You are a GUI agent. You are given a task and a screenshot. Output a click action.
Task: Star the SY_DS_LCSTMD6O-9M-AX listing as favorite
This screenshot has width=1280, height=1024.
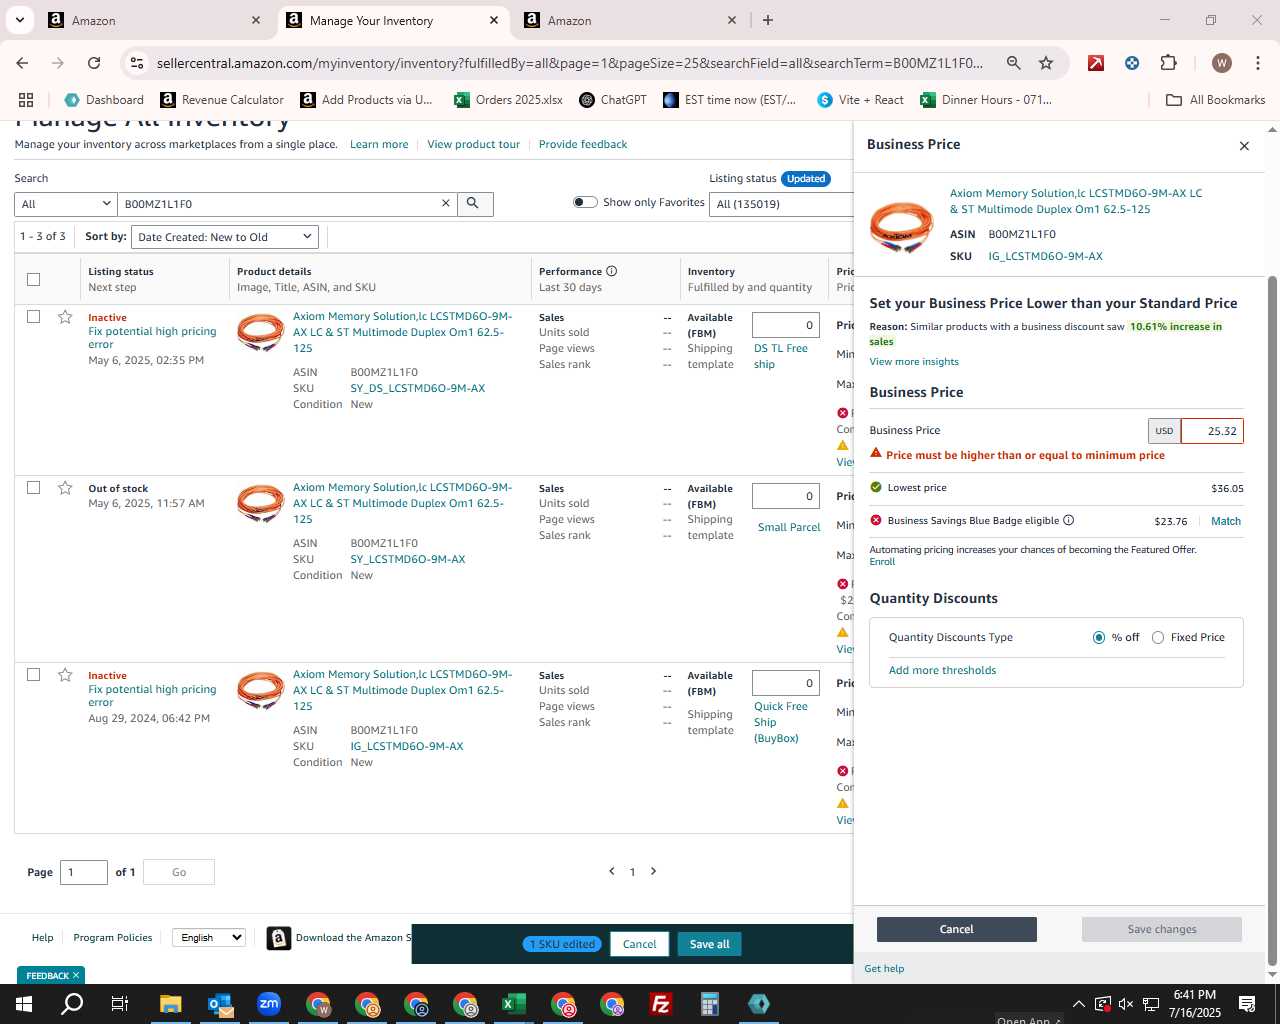65,317
